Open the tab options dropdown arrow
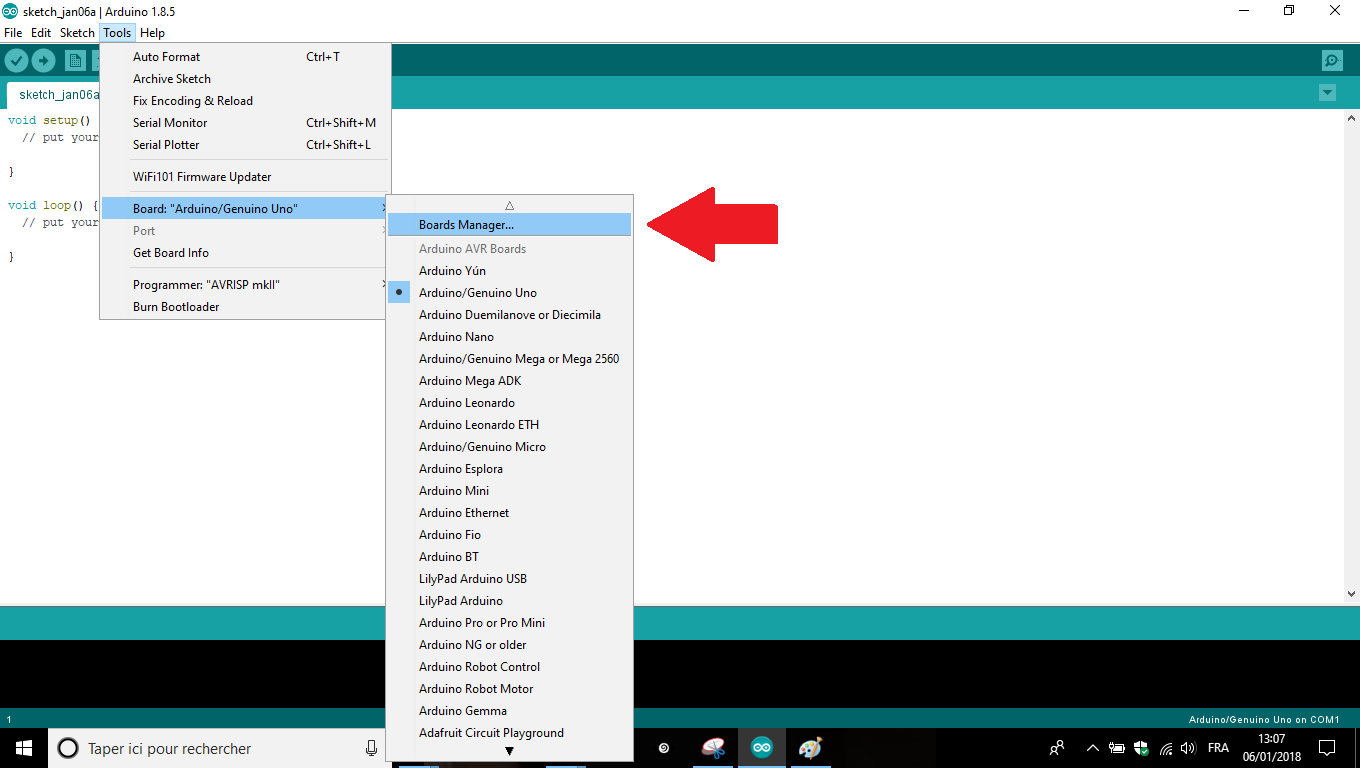1360x768 pixels. point(1327,93)
